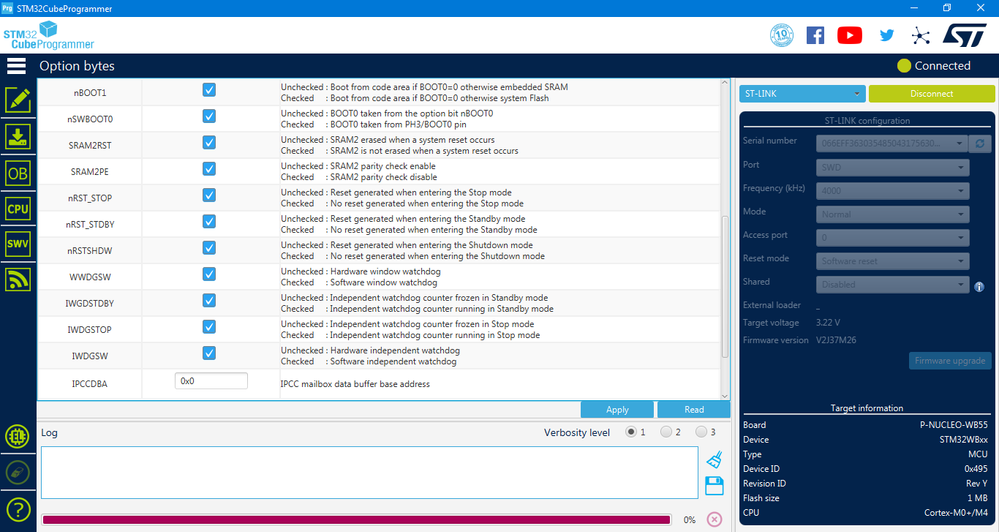Screen dimensions: 999x532
Task: Open the Frequency (kHz) dropdown
Action: coord(893,191)
